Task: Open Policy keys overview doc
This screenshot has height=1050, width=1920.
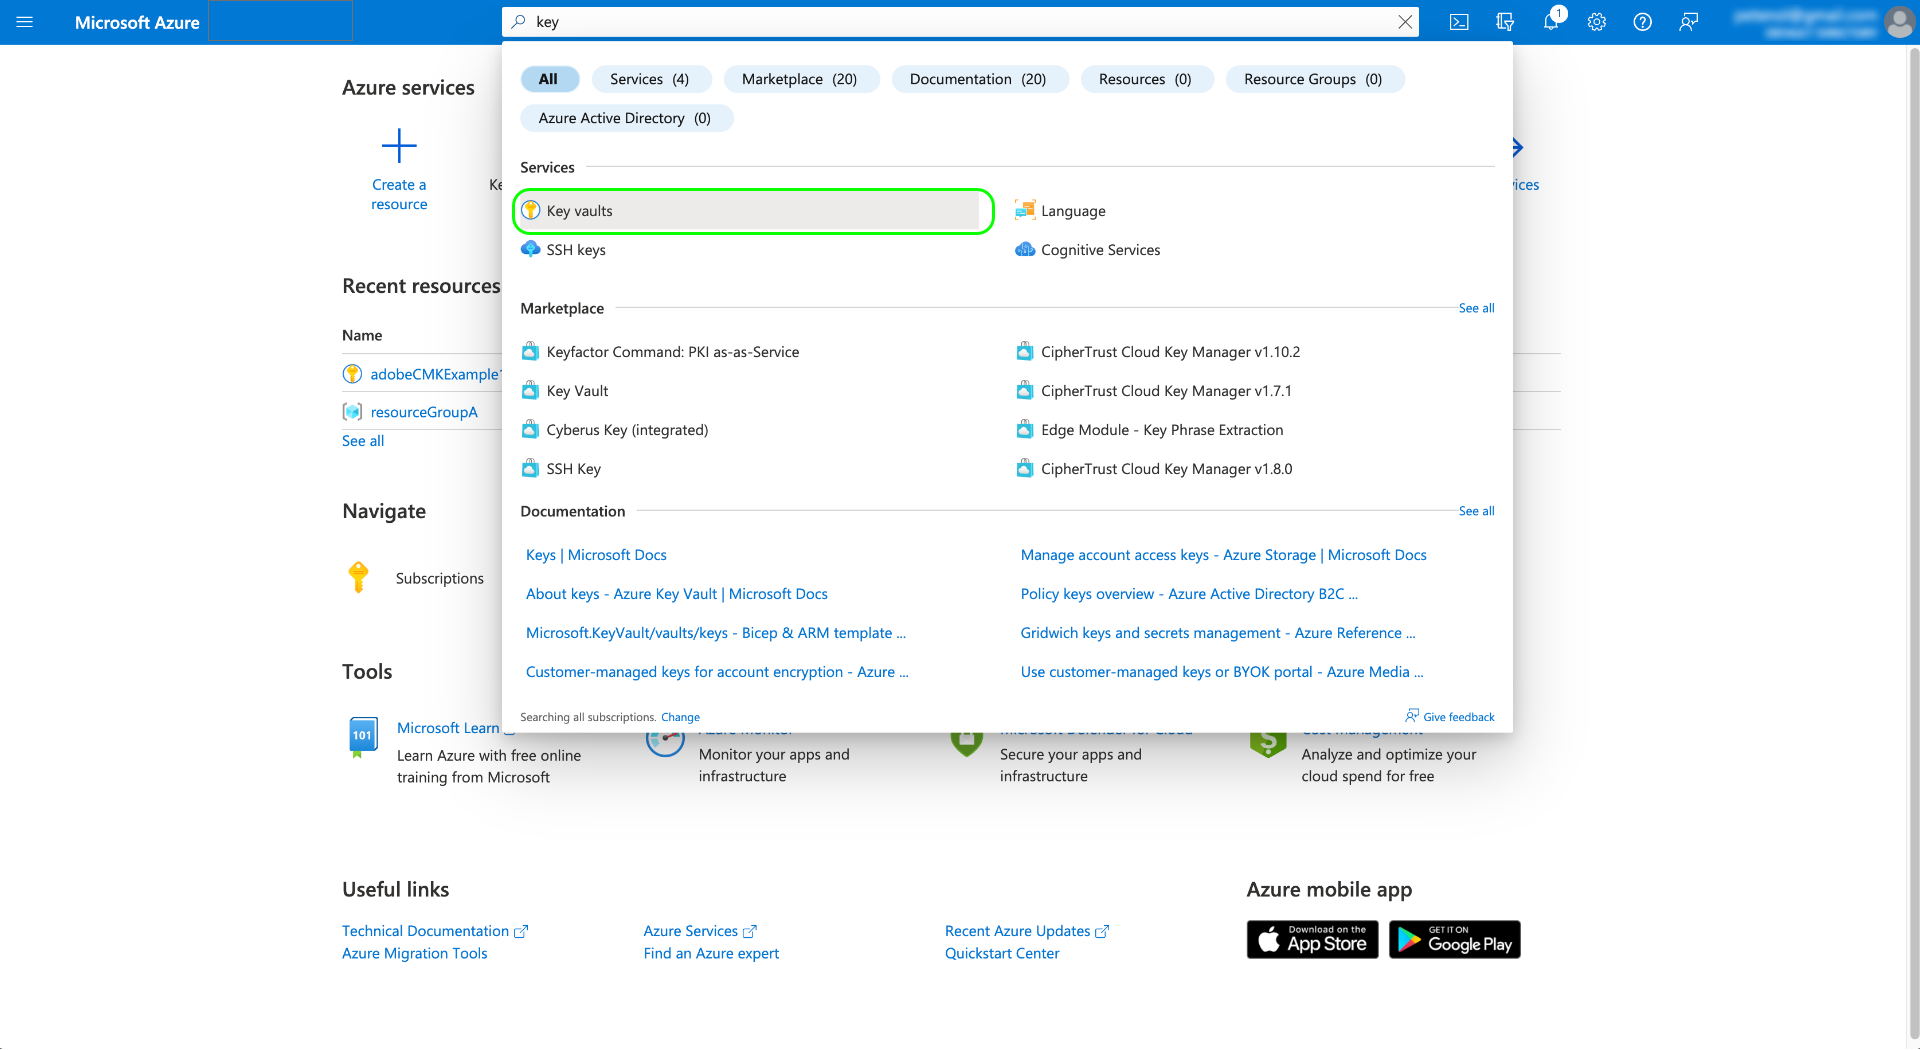Action: point(1189,594)
